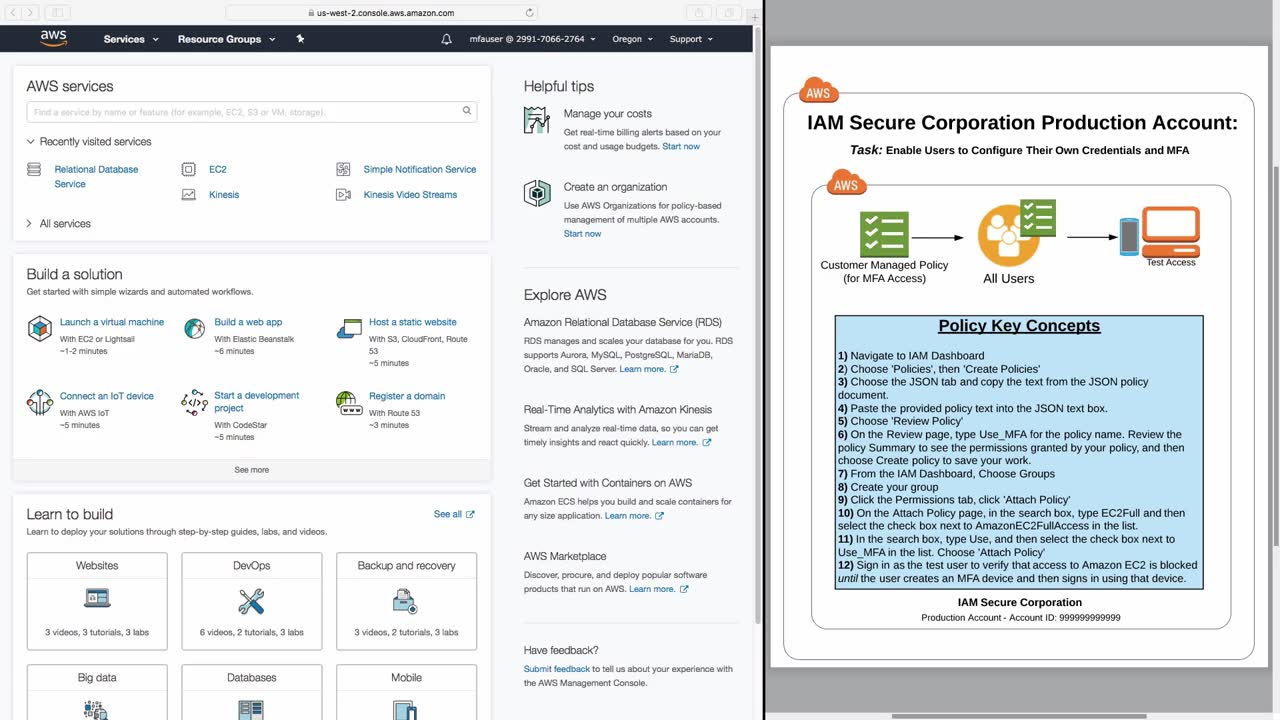Viewport: 1280px width, 720px height.
Task: Open the Oregon region dropdown
Action: coord(632,39)
